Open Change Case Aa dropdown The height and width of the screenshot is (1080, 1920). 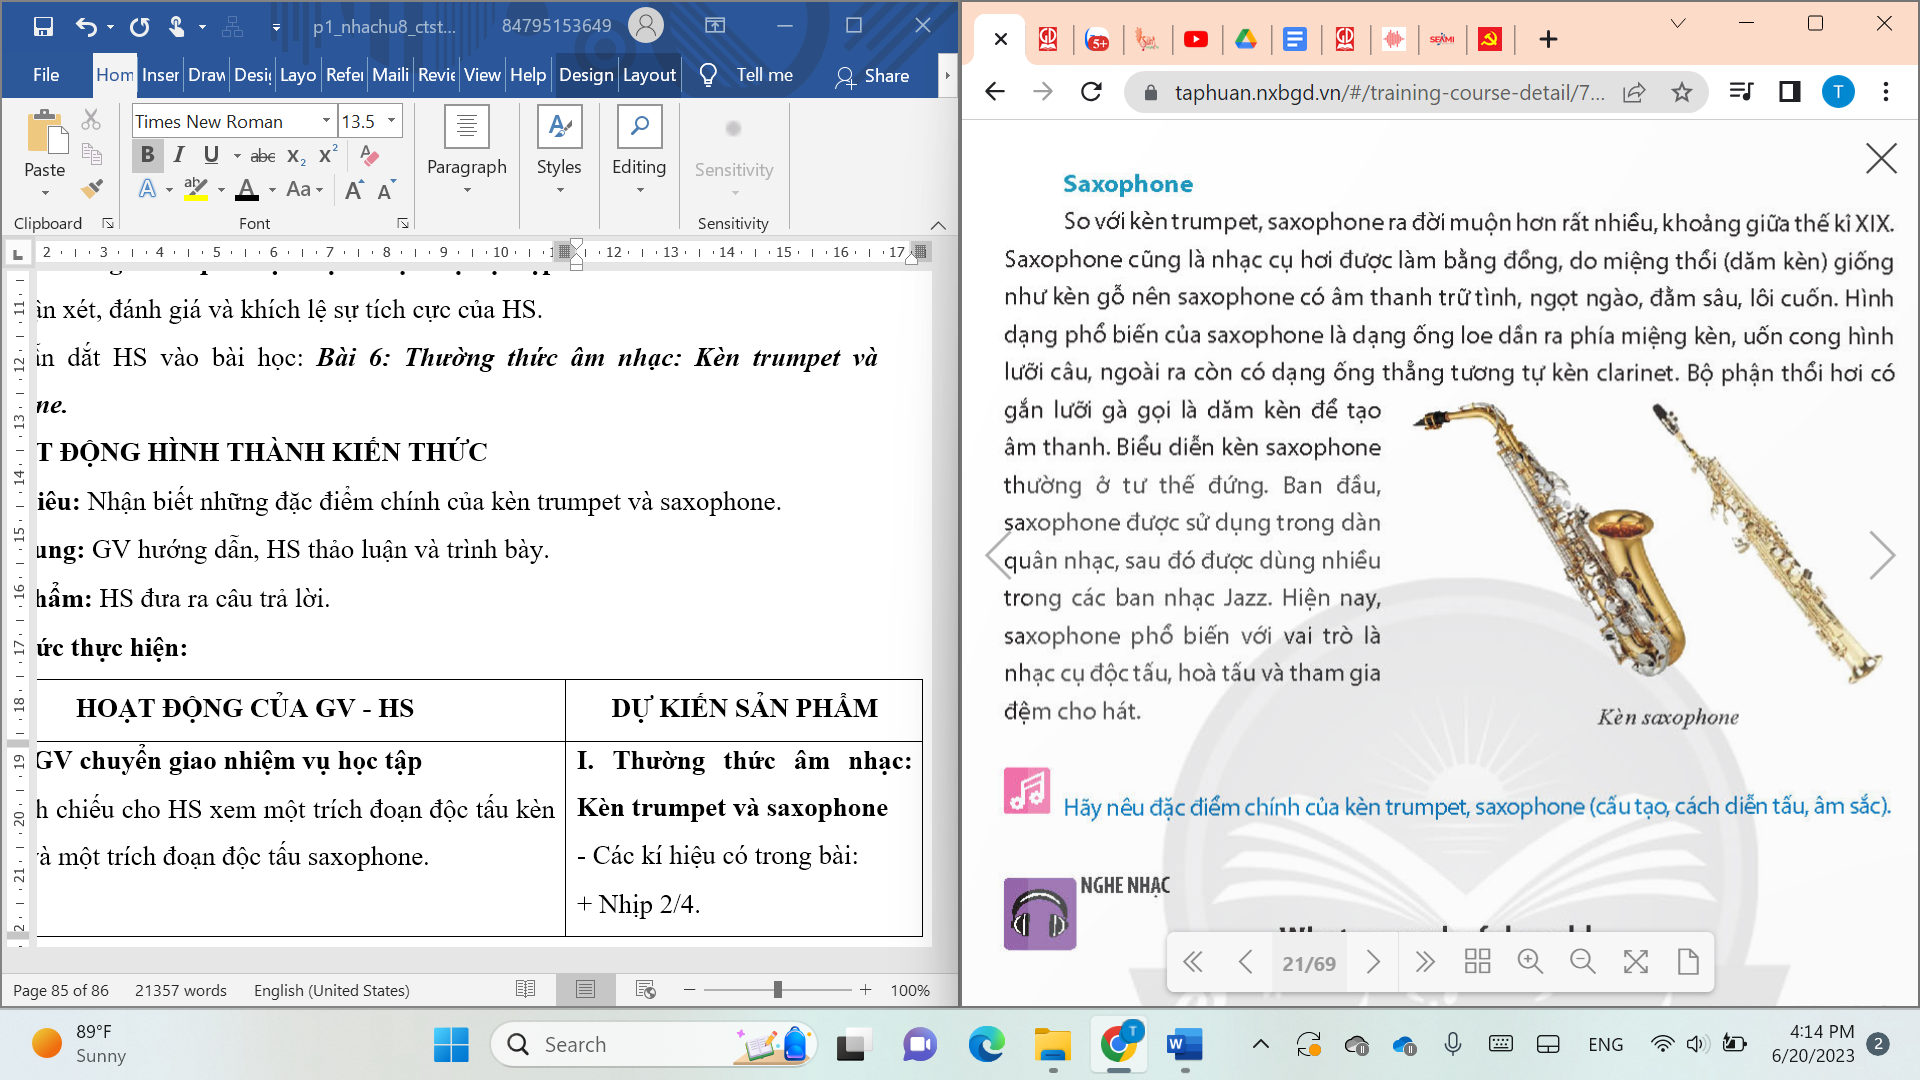click(304, 189)
